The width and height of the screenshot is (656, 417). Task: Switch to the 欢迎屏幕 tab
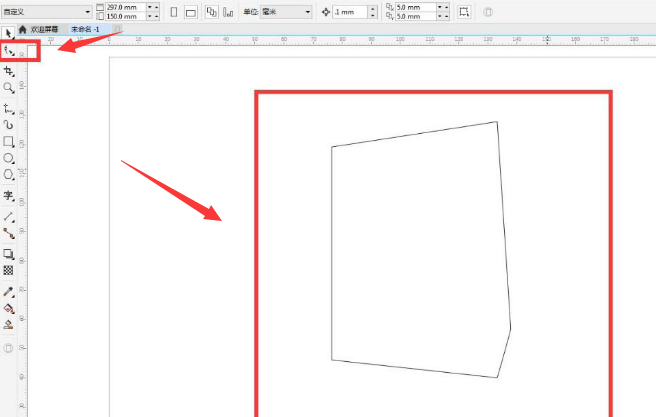(44, 29)
